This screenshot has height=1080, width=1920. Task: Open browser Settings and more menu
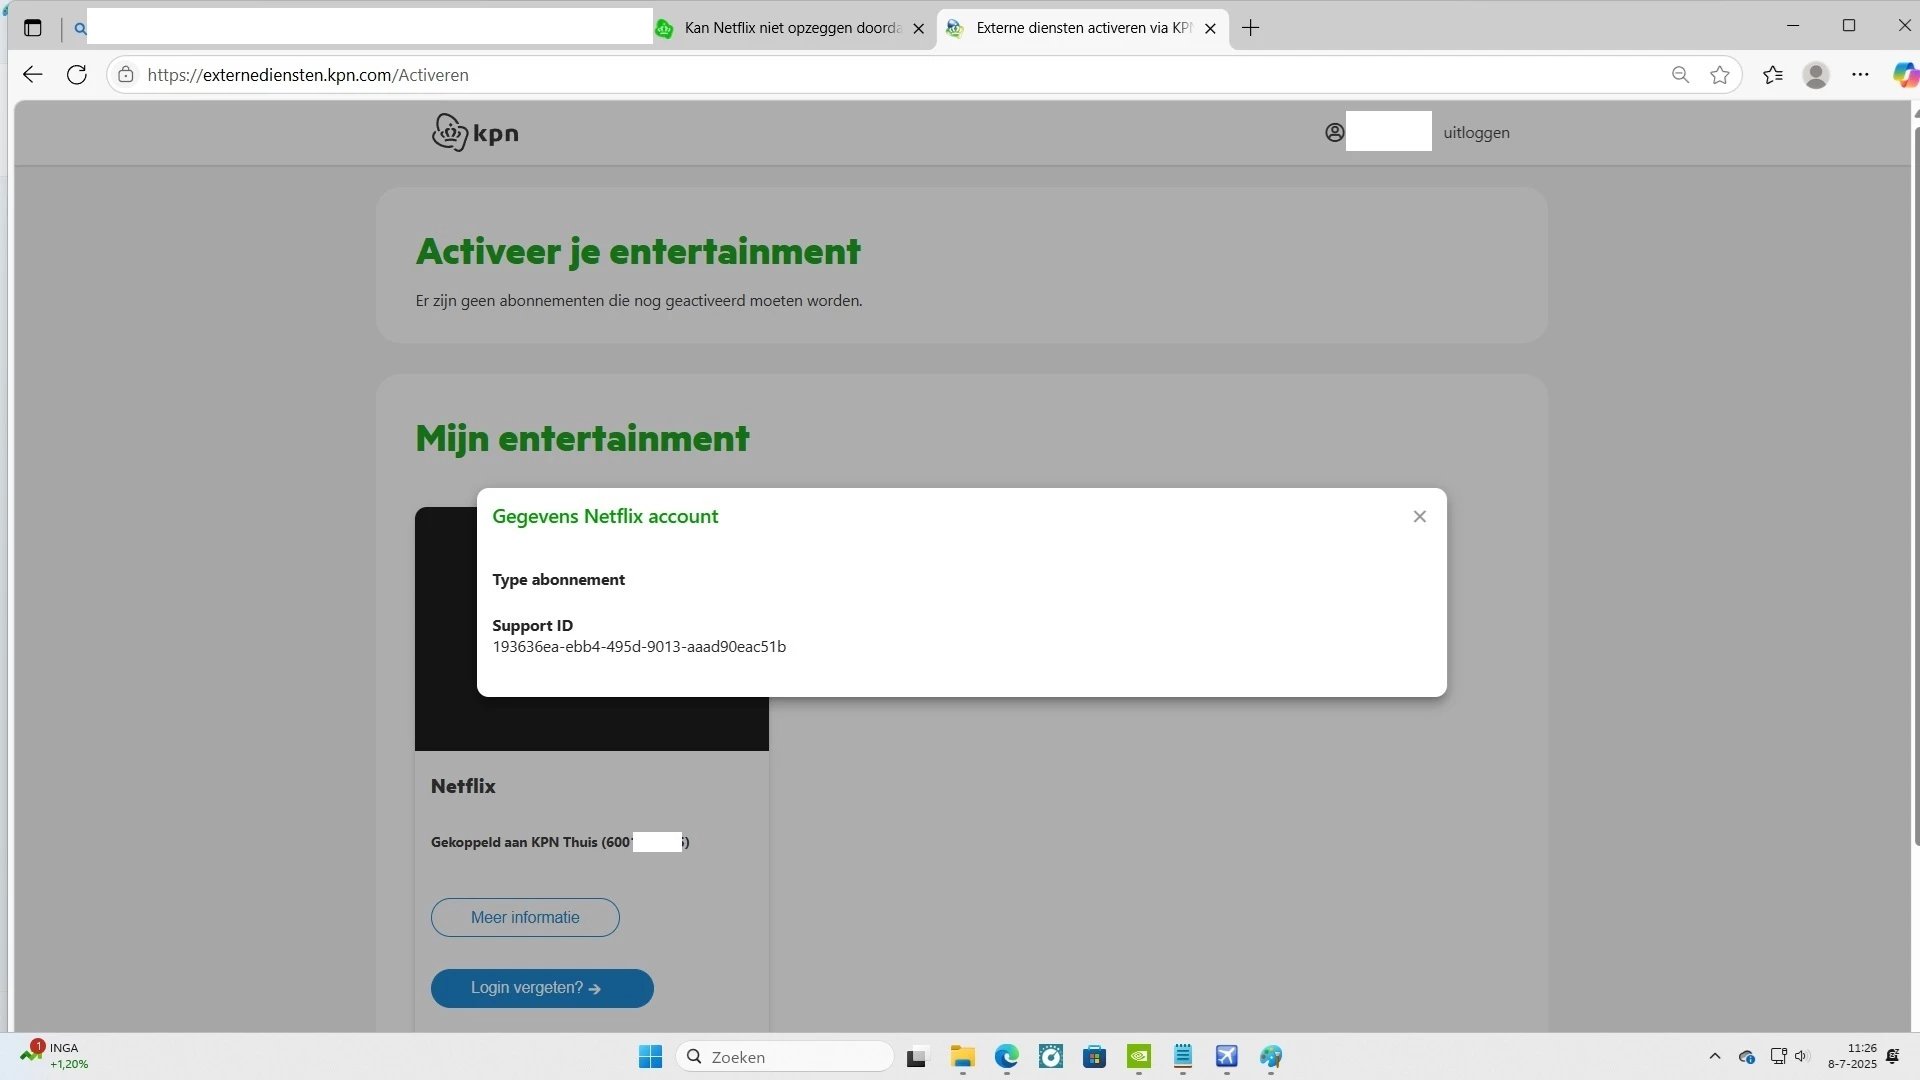(1860, 75)
